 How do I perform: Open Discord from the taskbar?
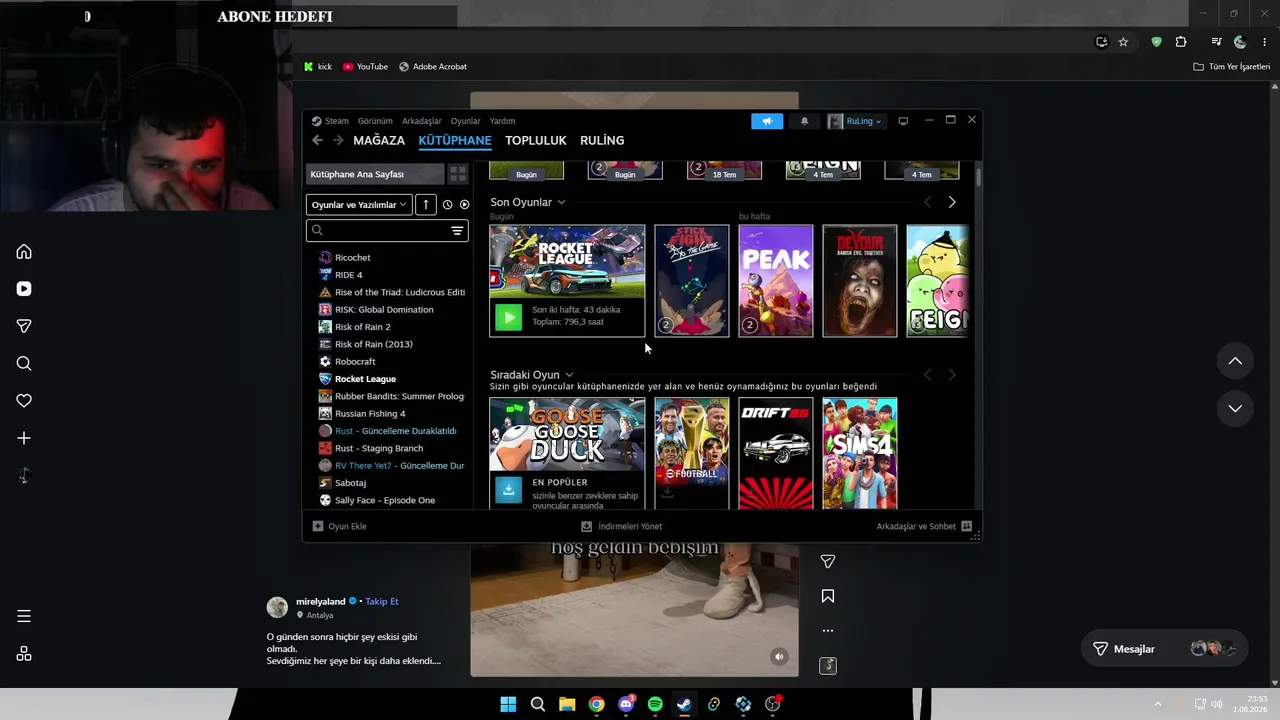point(626,704)
